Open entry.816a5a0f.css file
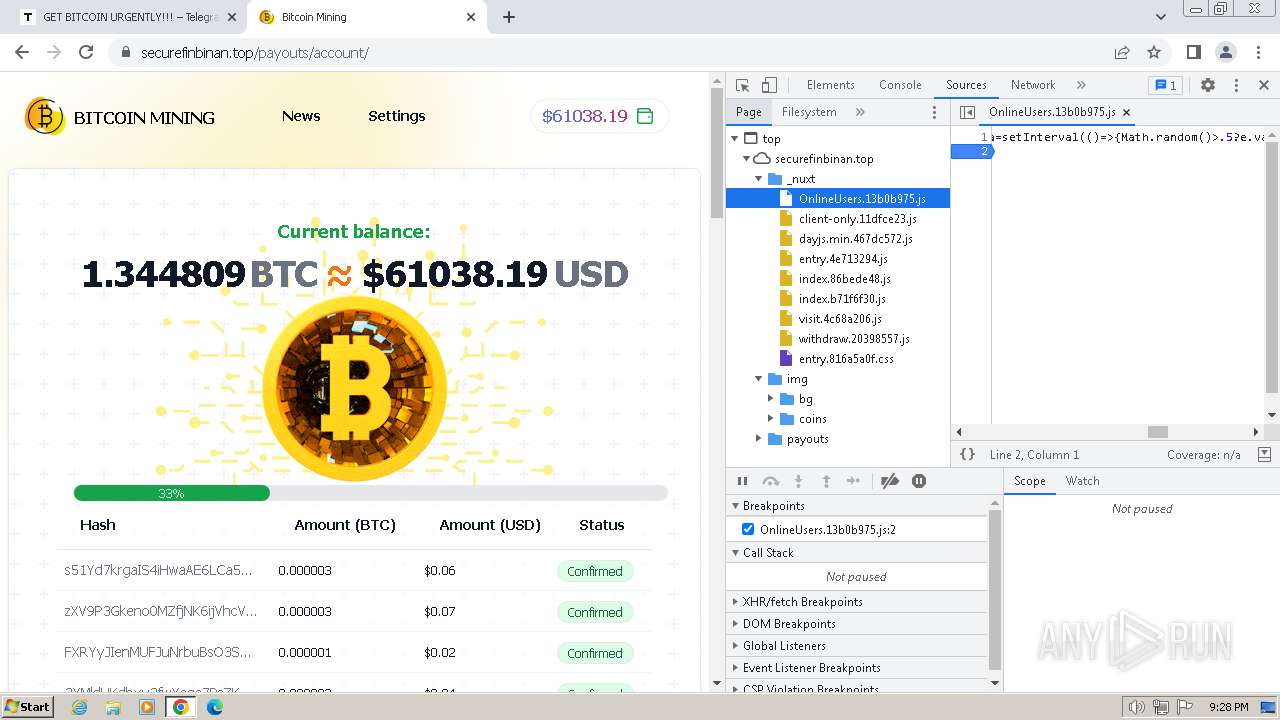Image resolution: width=1280 pixels, height=720 pixels. pos(846,359)
